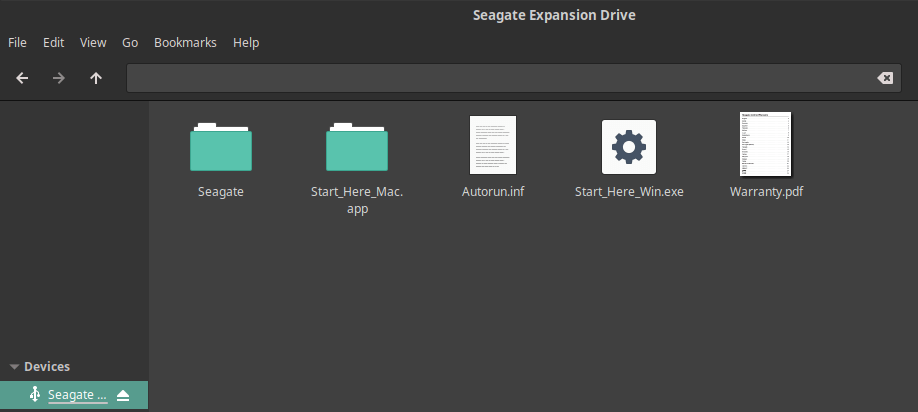
Task: Open the Go menu
Action: tap(130, 43)
